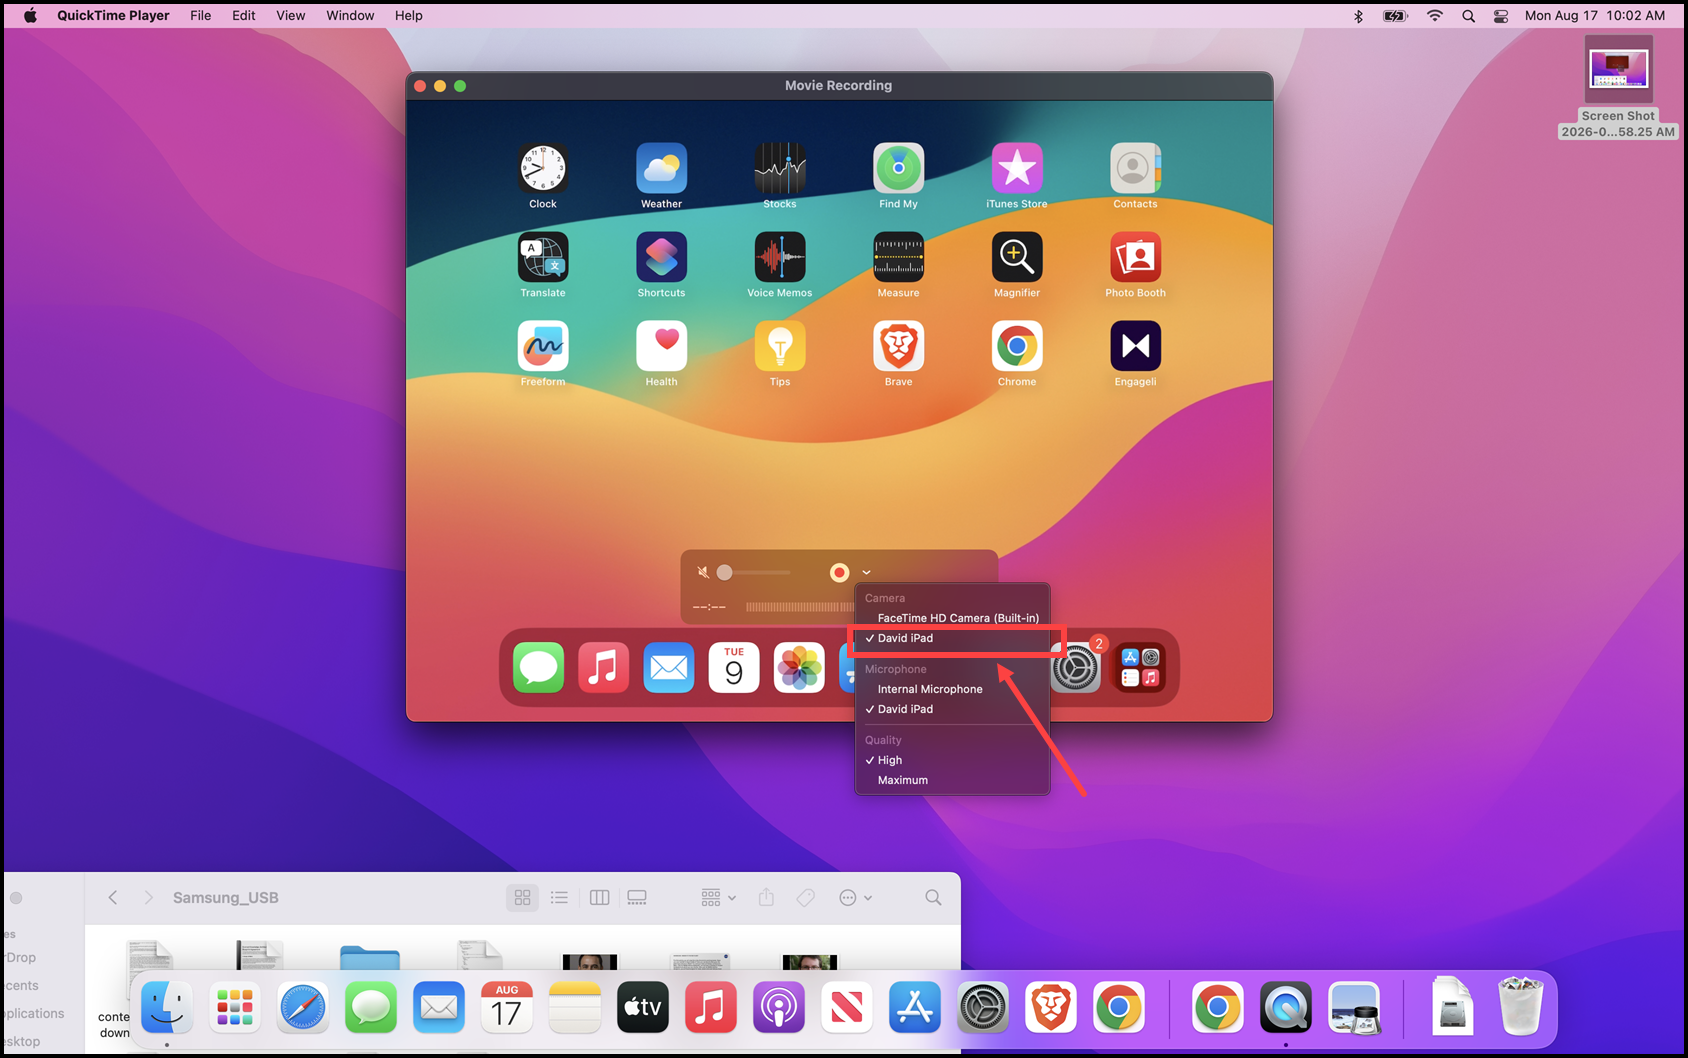Click the Health app icon
The height and width of the screenshot is (1058, 1688).
coord(662,346)
